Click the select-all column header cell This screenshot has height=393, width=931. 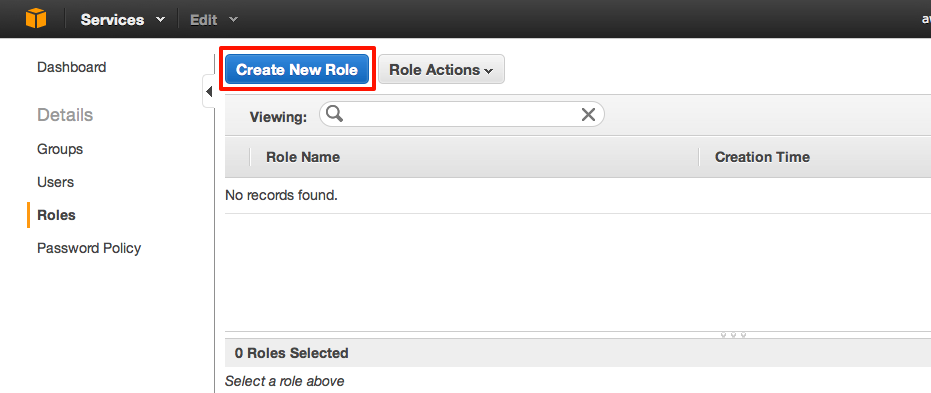coord(238,157)
